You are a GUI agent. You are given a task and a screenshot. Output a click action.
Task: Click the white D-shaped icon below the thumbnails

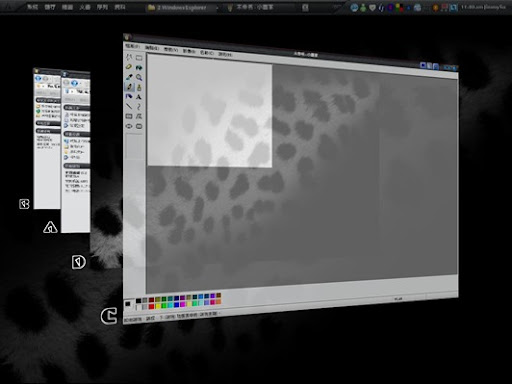click(x=79, y=262)
